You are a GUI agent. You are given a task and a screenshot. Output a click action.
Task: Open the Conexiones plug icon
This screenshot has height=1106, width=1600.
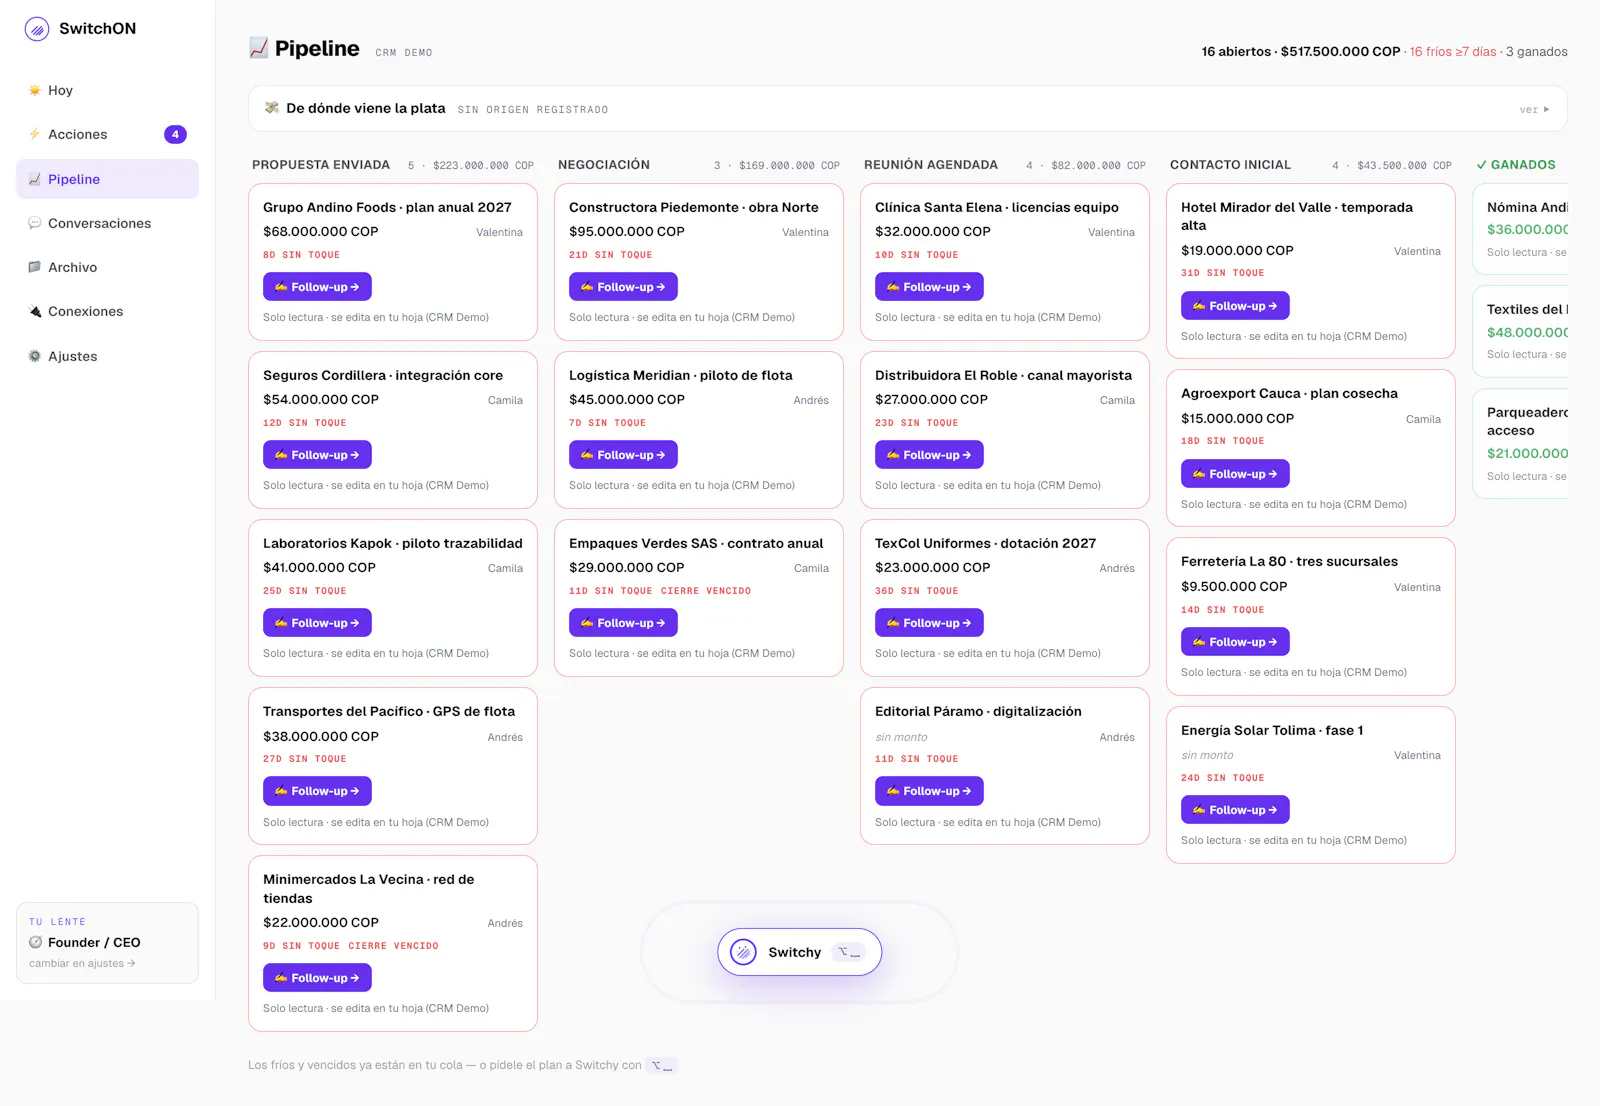(35, 311)
